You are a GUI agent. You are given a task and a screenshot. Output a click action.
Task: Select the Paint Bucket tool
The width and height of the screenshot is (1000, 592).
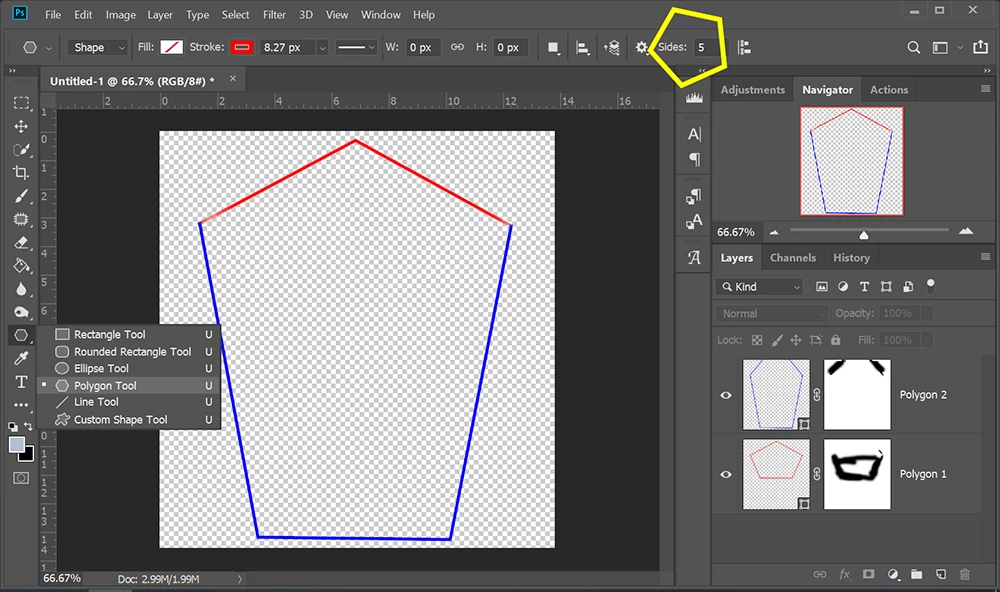click(x=21, y=266)
